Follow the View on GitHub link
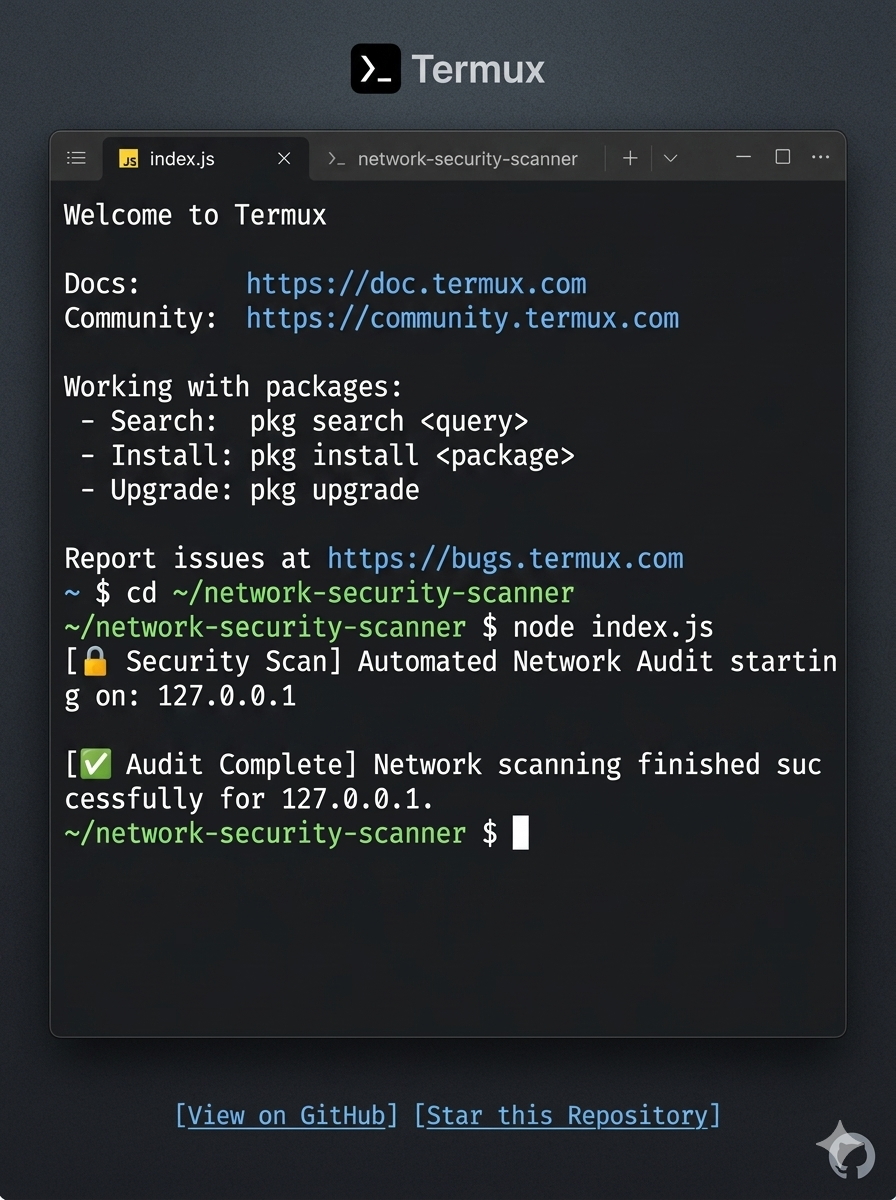 287,1115
